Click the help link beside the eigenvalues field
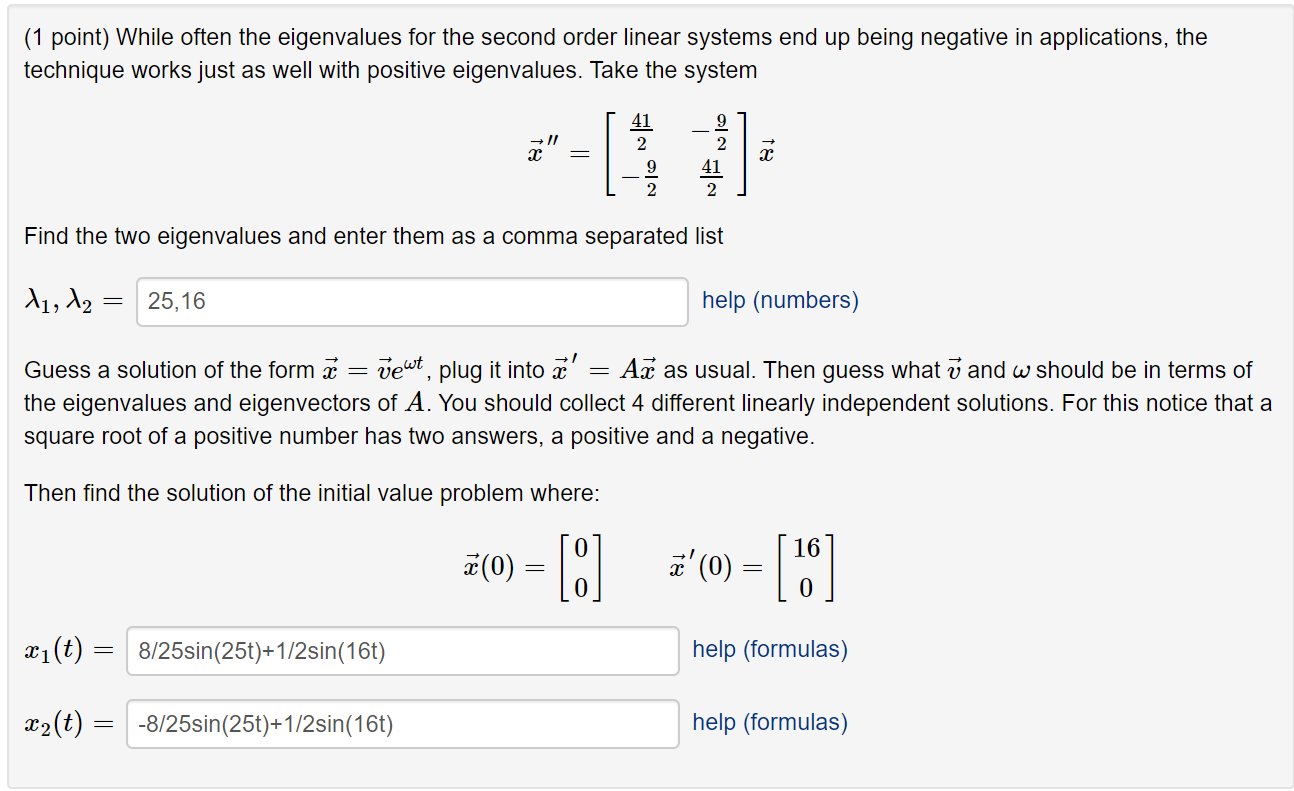The height and width of the screenshot is (791, 1294). tap(779, 301)
